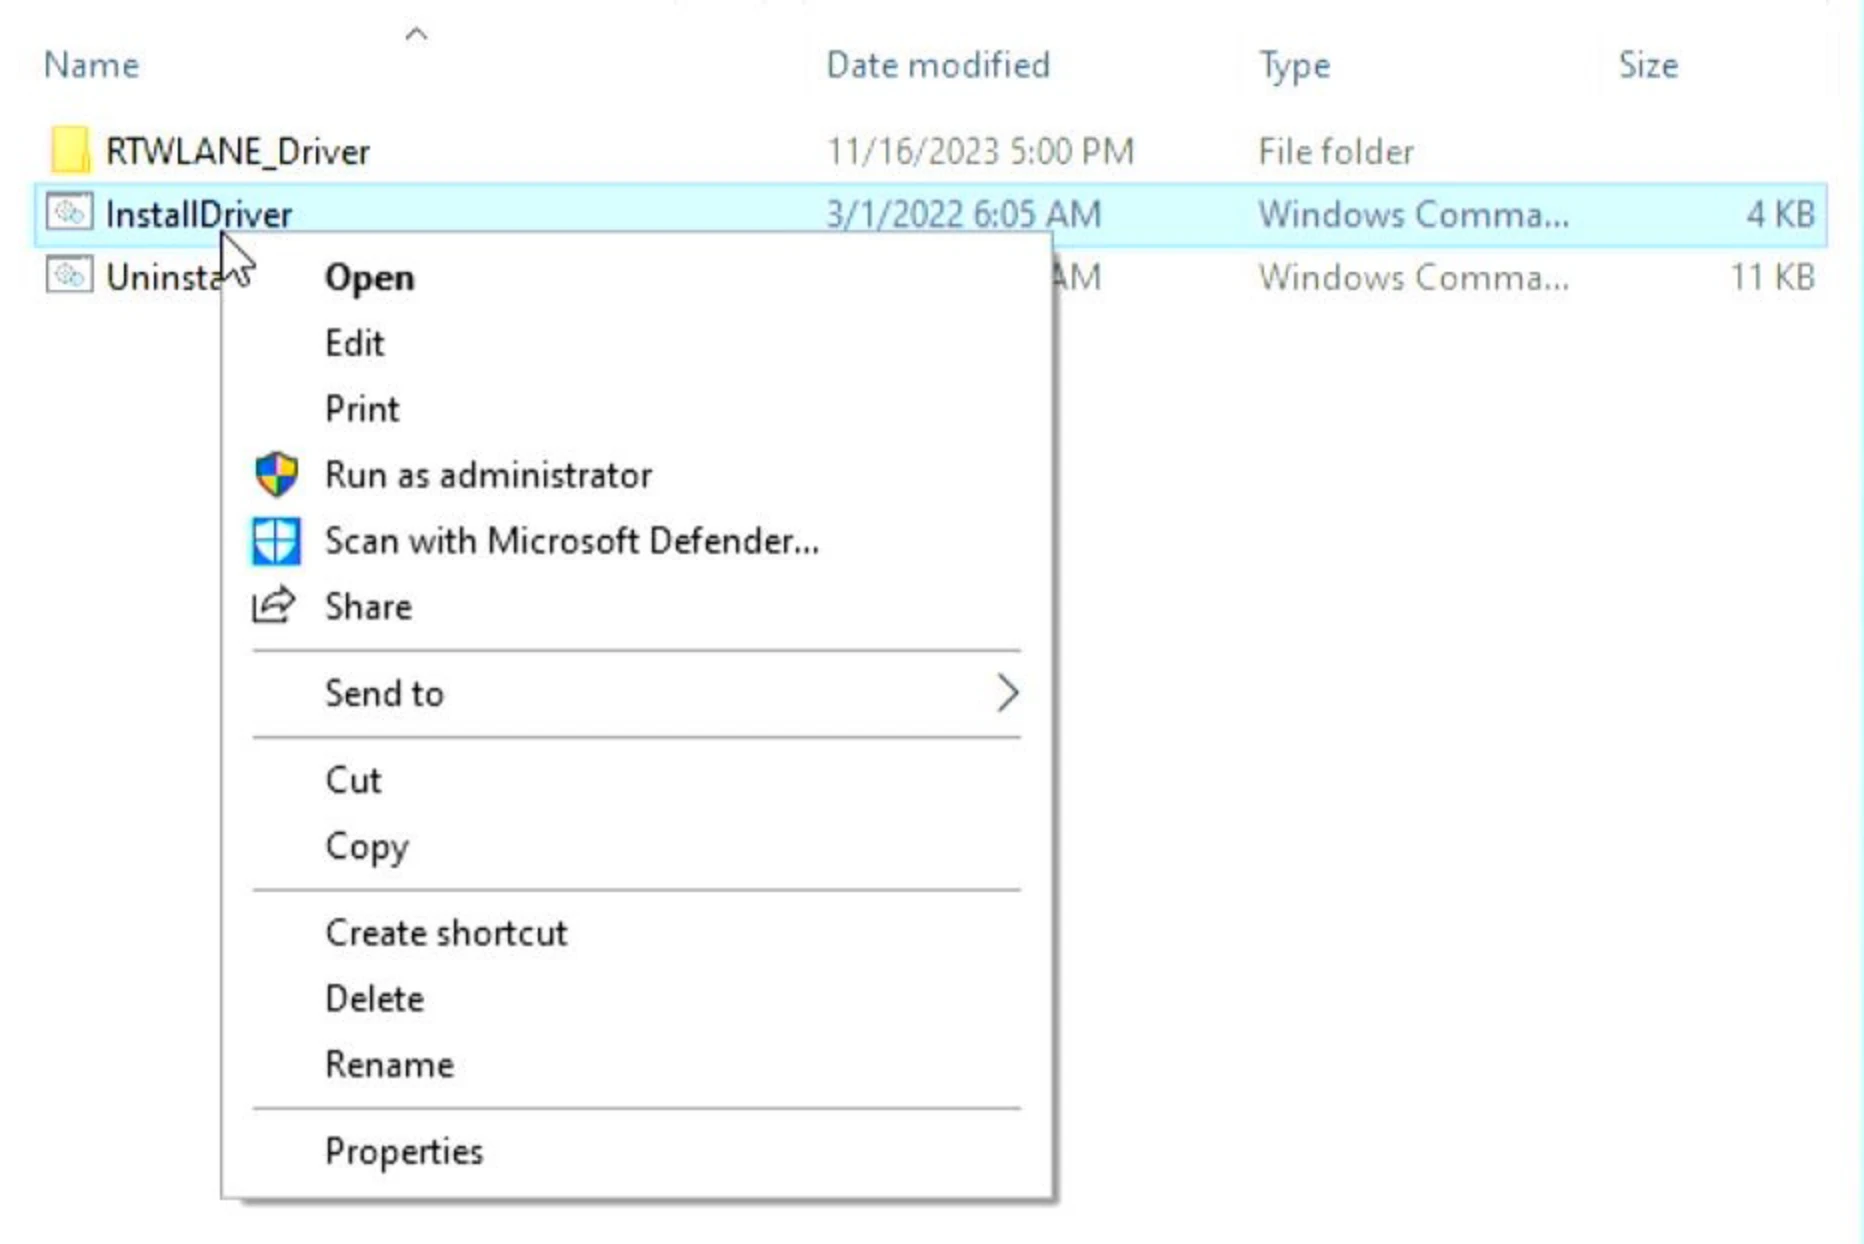The height and width of the screenshot is (1244, 1864).
Task: Select Scan with Microsoft Defender
Action: pyautogui.click(x=572, y=541)
